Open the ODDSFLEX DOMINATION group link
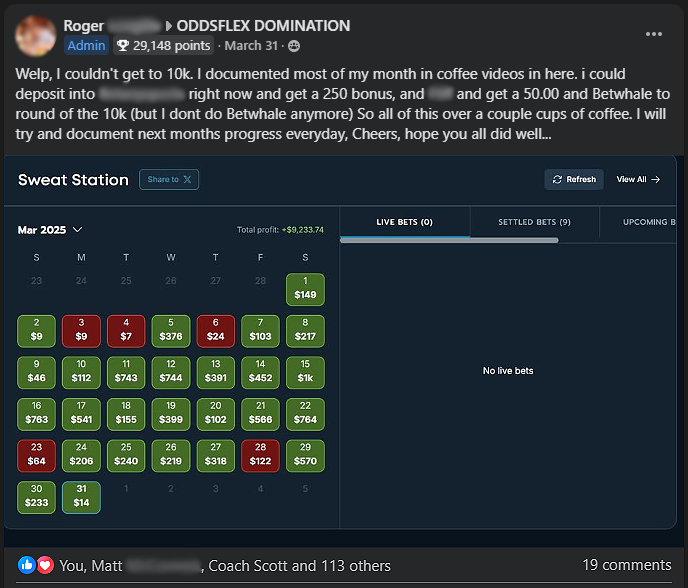Viewport: 688px width, 588px height. coord(263,26)
